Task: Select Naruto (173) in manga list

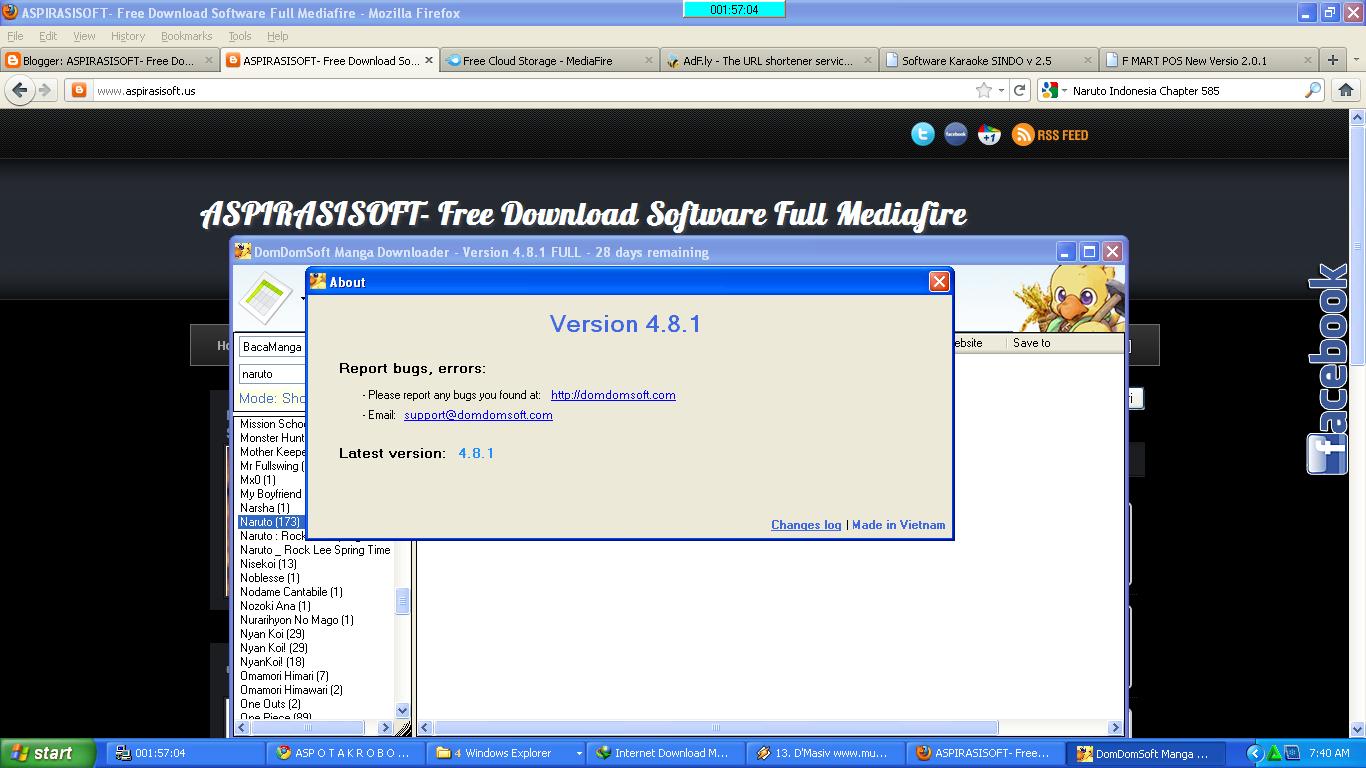Action: pyautogui.click(x=270, y=522)
